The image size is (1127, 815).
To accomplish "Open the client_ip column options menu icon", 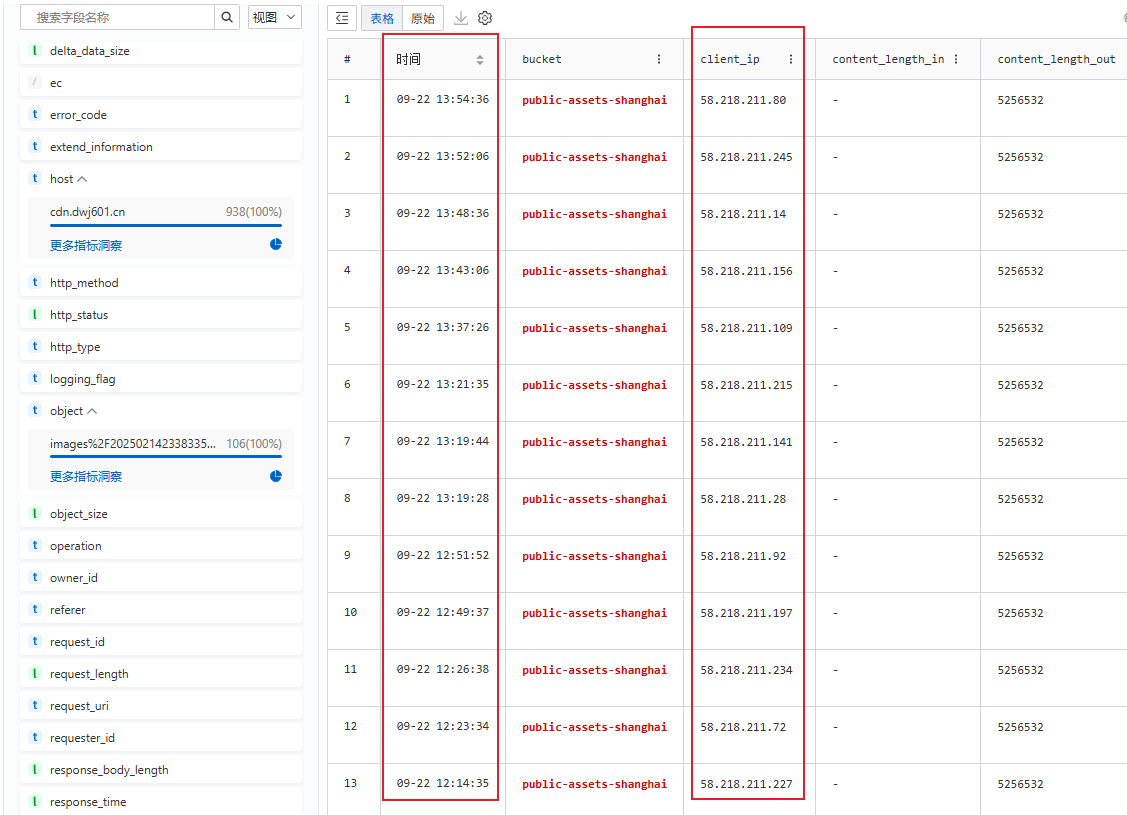I will [791, 59].
